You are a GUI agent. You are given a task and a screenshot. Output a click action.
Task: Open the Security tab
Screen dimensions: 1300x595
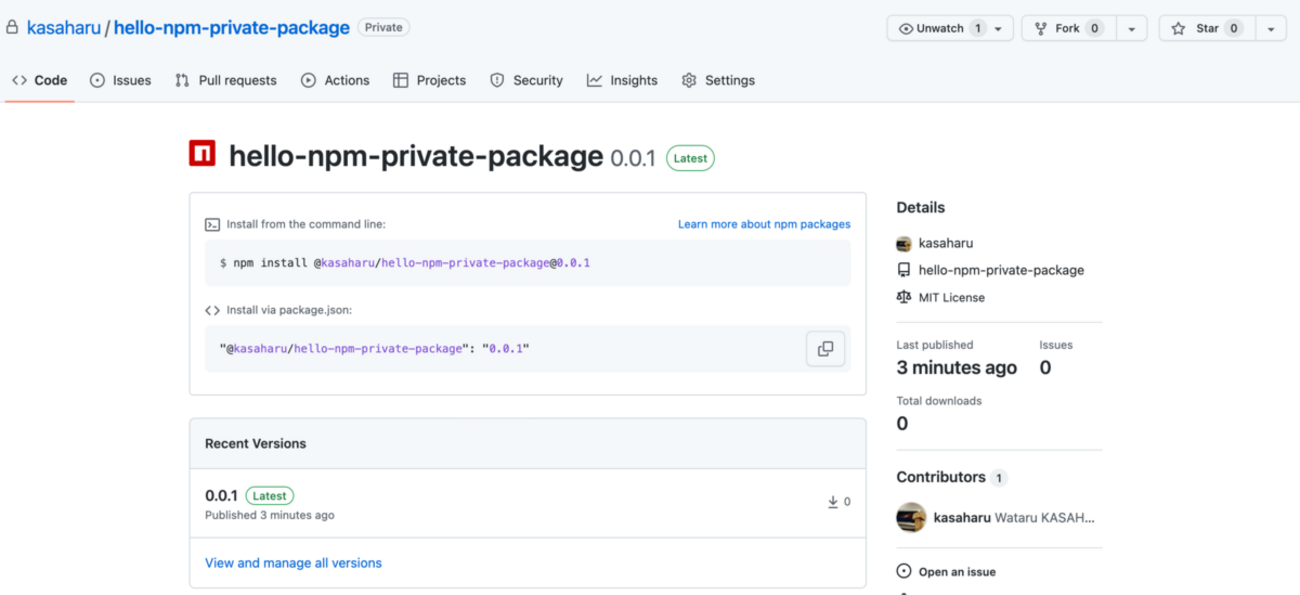pyautogui.click(x=526, y=80)
